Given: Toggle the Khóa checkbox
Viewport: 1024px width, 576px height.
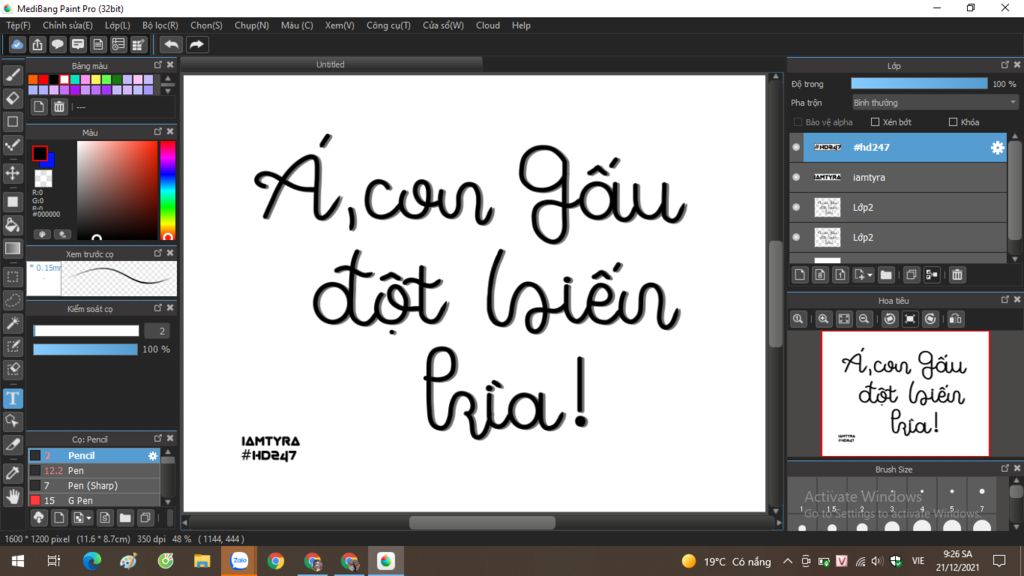Looking at the screenshot, I should [953, 122].
